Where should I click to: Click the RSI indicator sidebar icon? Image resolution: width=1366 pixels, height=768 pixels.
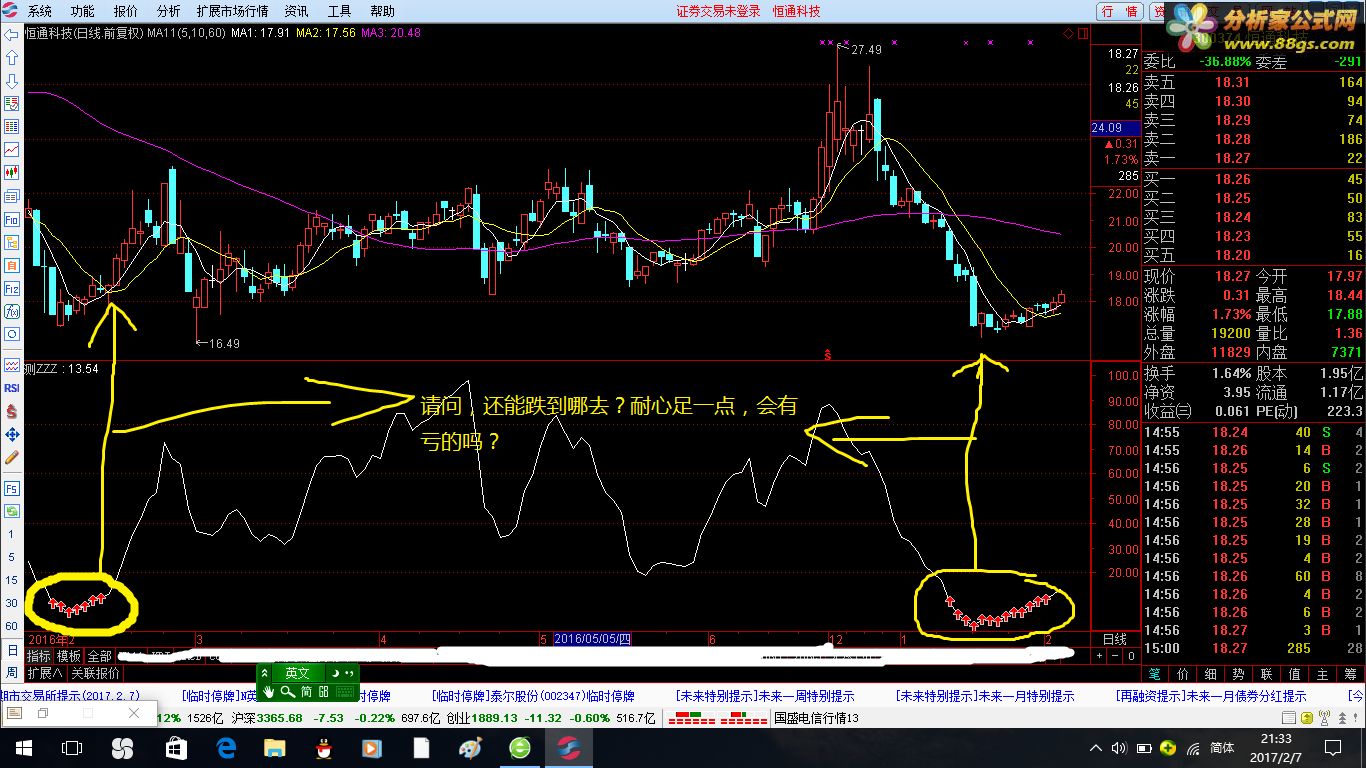pos(12,387)
